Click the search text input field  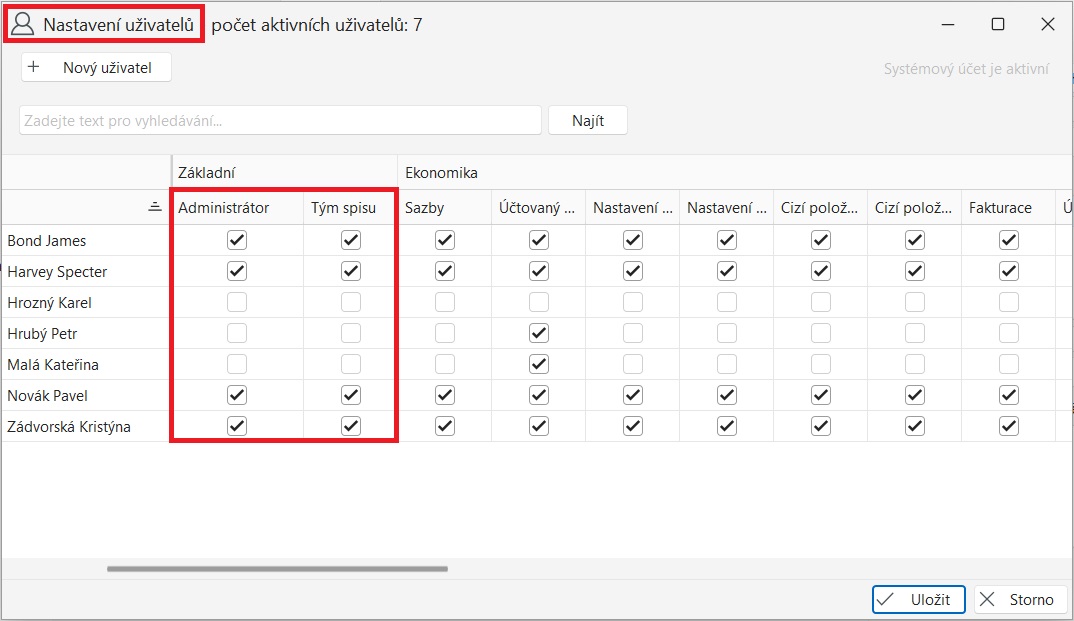click(x=280, y=121)
